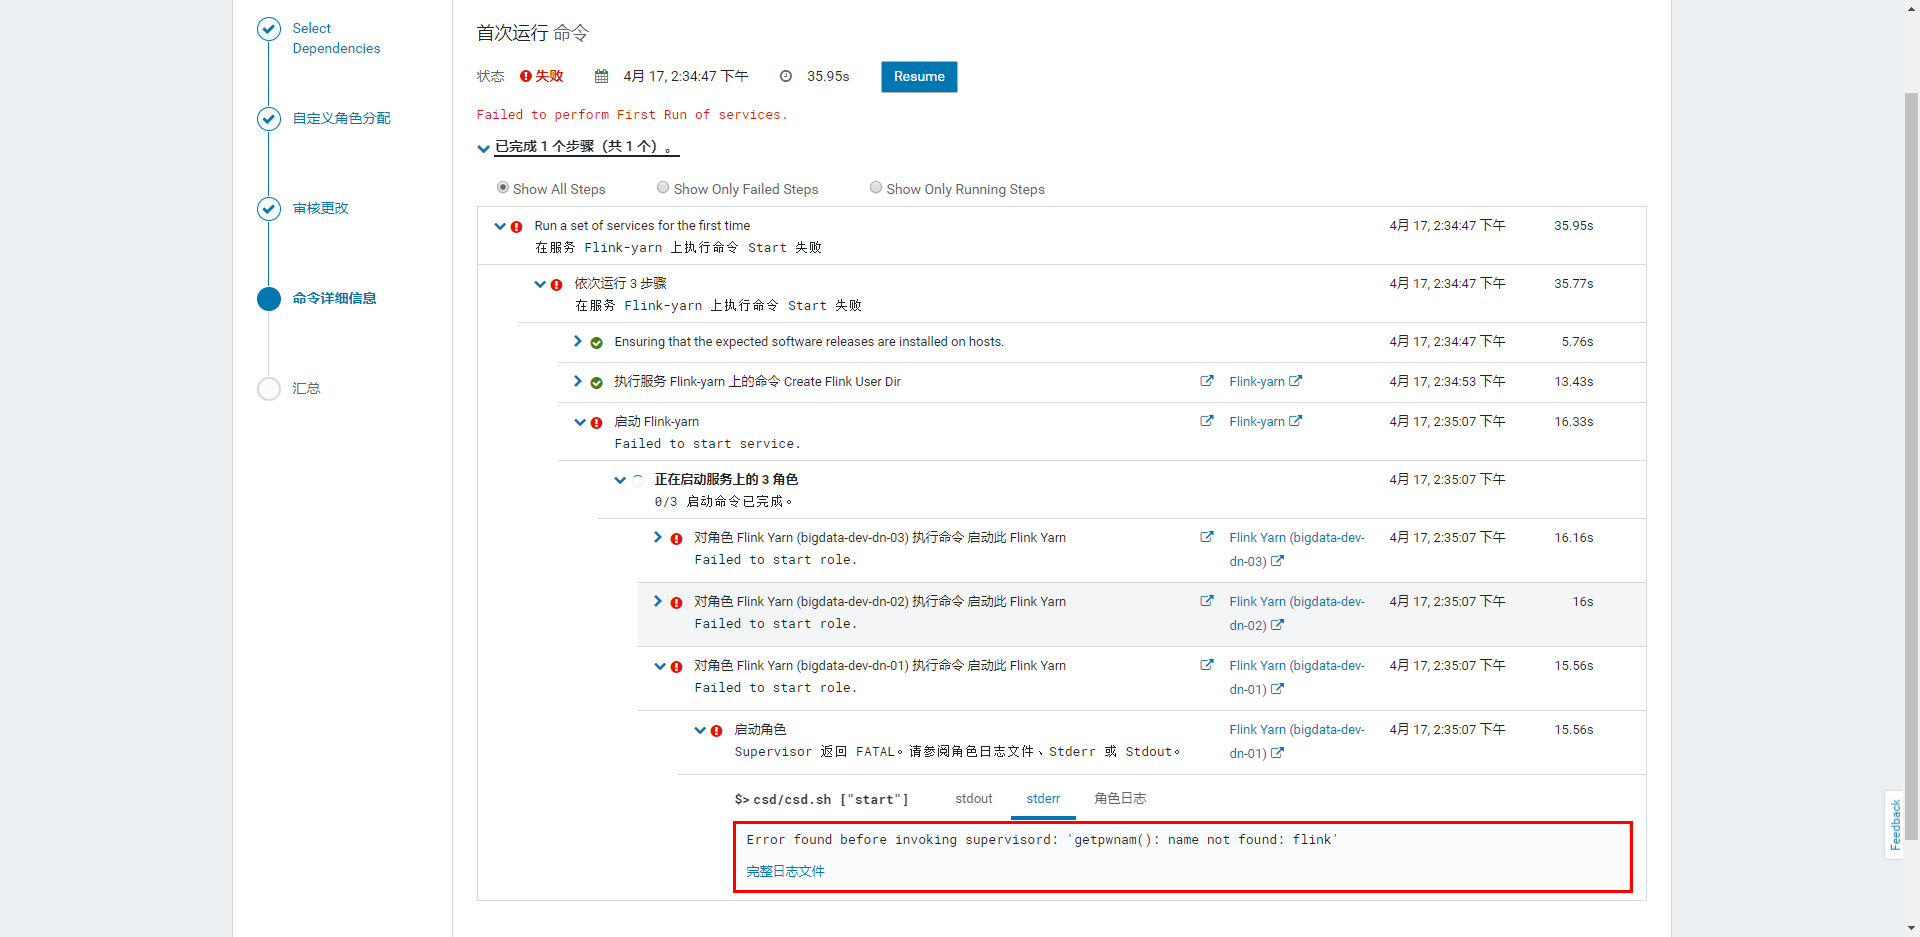The image size is (1920, 937).
Task: Click the Feedback tab on the right edge
Action: click(1894, 826)
